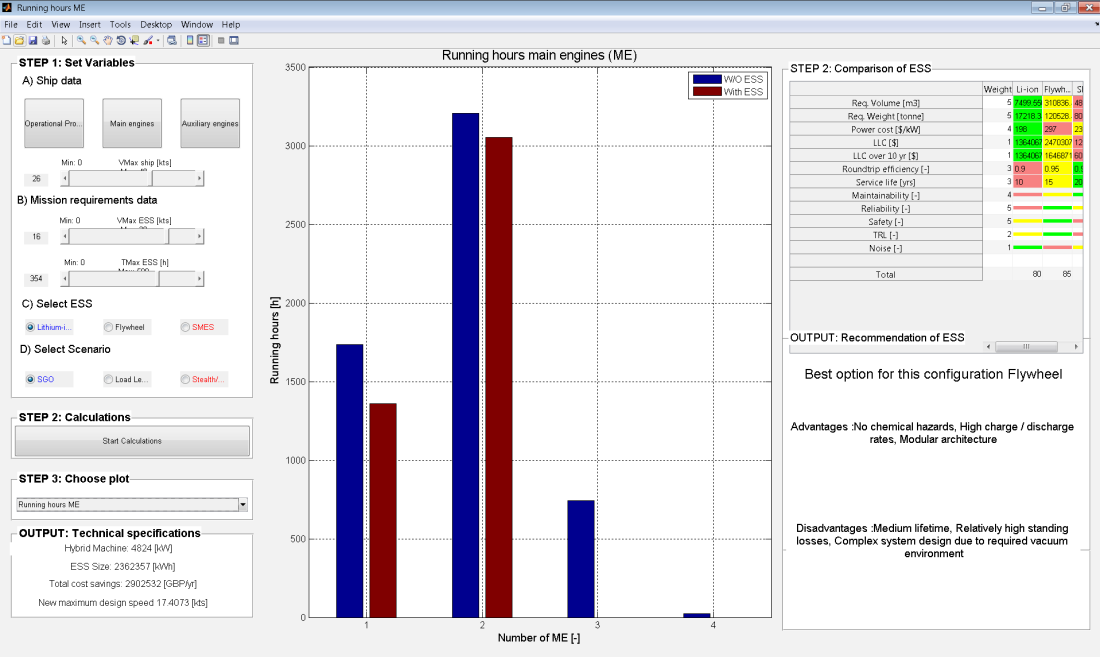Click the TMax ESS slider track
The height and width of the screenshot is (657, 1100).
pyautogui.click(x=100, y=279)
